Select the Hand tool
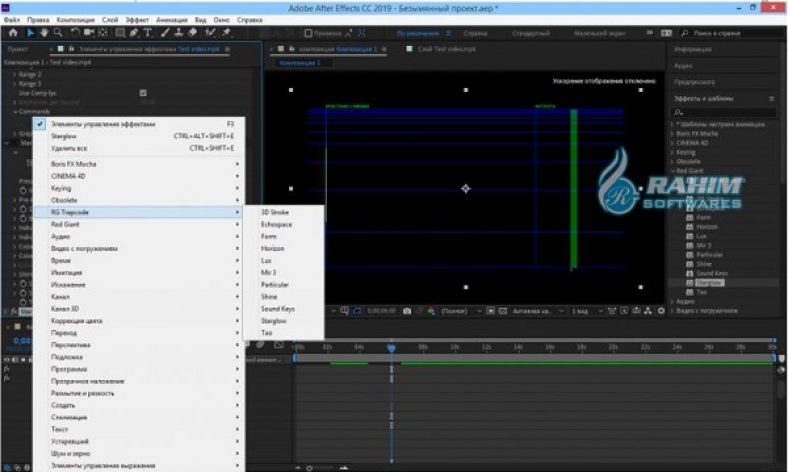Image resolution: width=788 pixels, height=472 pixels. [x=44, y=32]
